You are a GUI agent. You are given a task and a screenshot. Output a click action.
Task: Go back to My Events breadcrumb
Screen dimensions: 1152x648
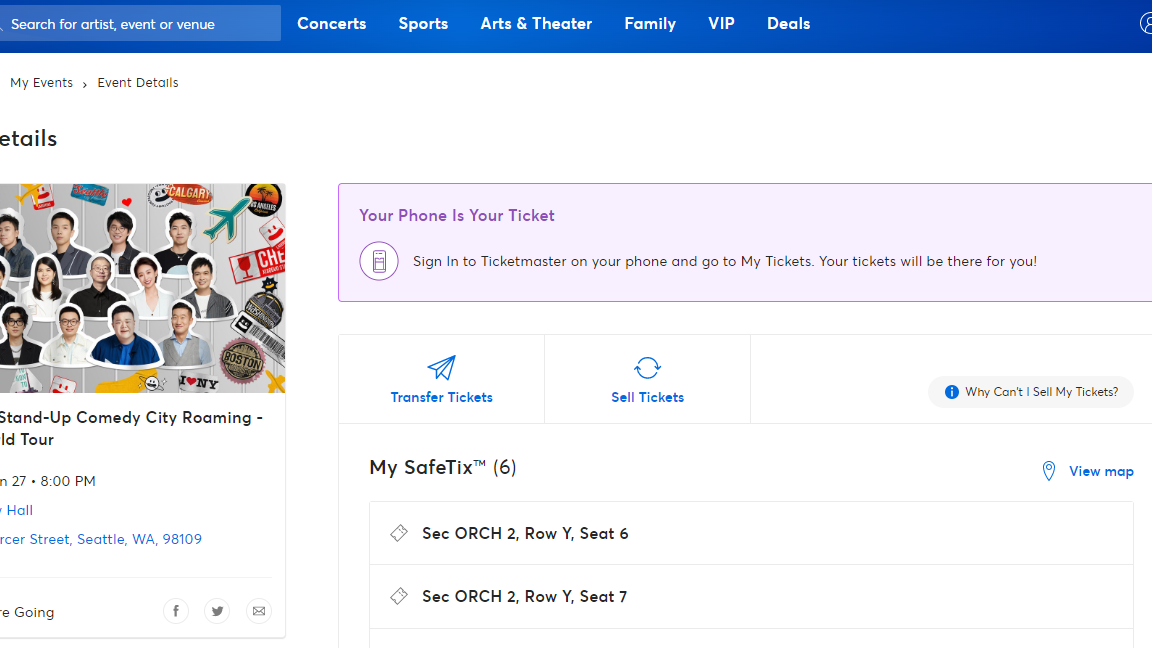pyautogui.click(x=41, y=83)
